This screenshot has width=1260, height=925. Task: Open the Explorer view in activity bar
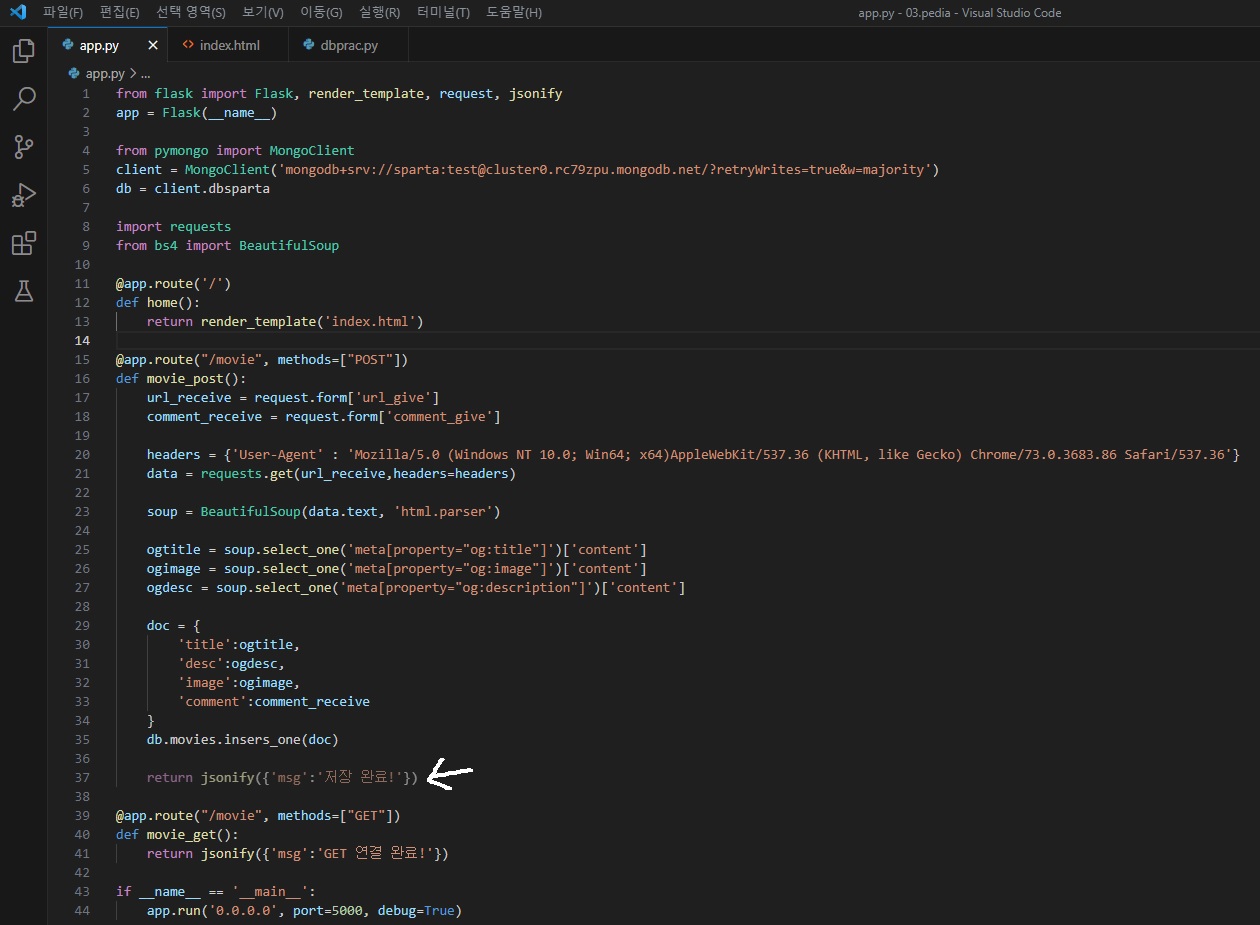[23, 51]
